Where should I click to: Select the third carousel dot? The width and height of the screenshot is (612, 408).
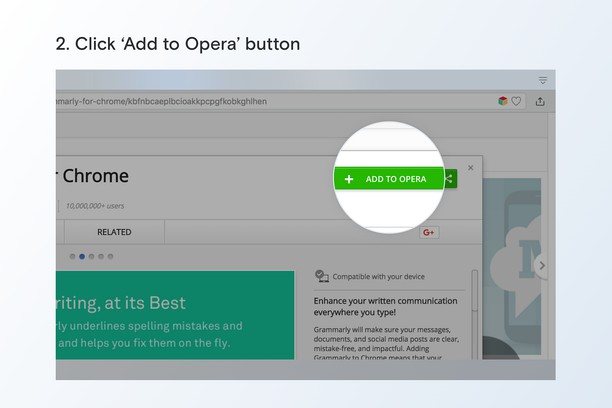(91, 257)
